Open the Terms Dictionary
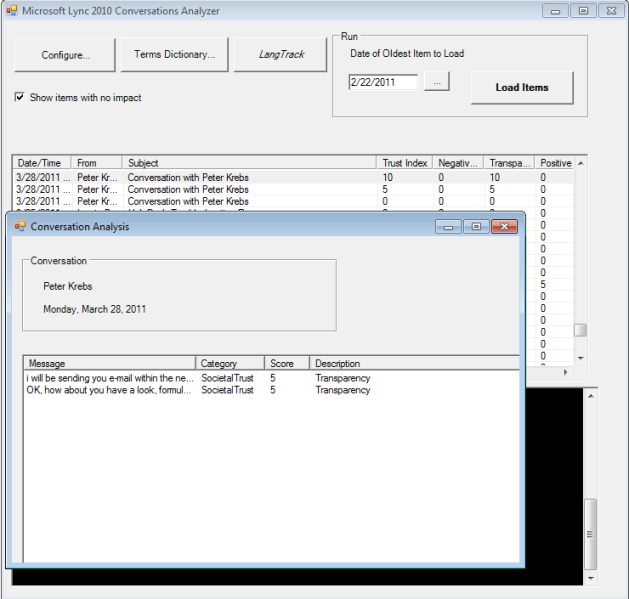The height and width of the screenshot is (599, 629). [174, 55]
